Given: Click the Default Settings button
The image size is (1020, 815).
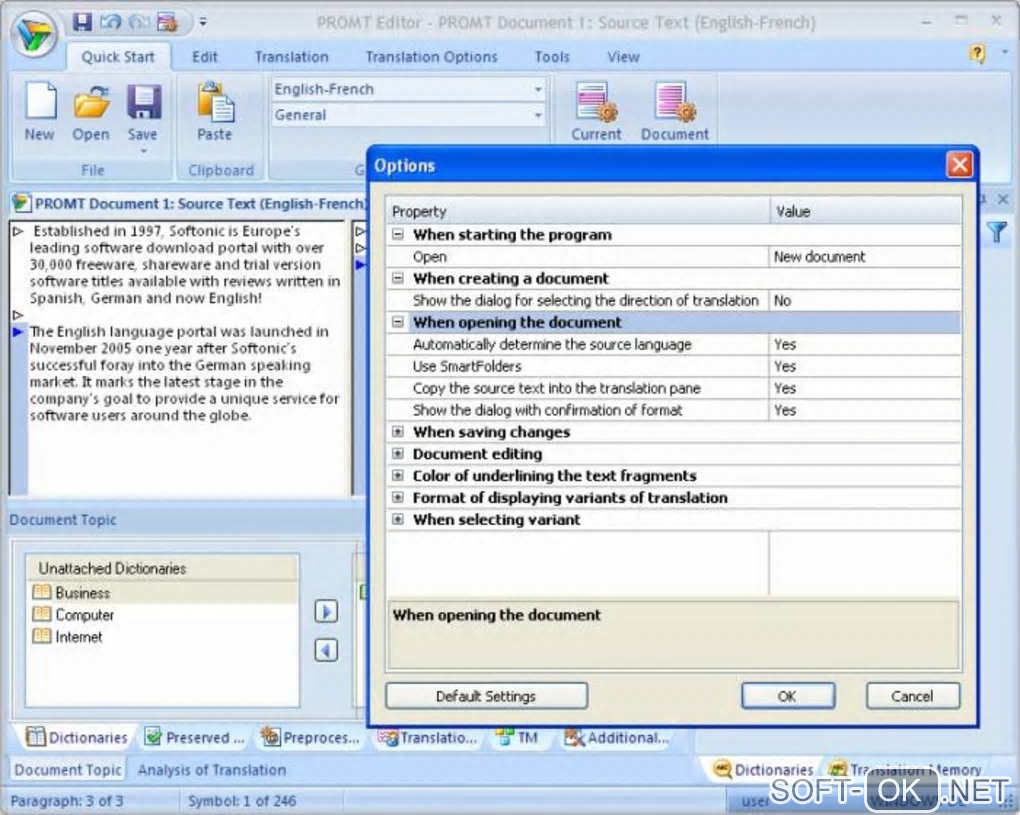Looking at the screenshot, I should tap(487, 696).
